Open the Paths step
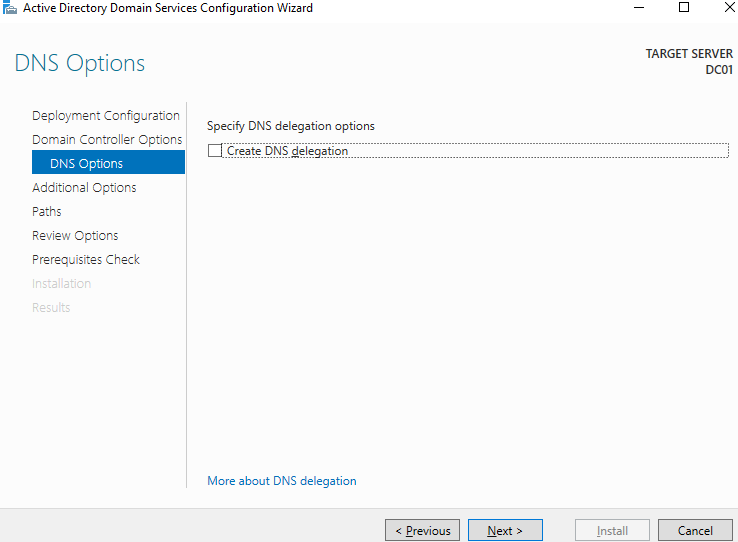The height and width of the screenshot is (542, 738). [47, 212]
